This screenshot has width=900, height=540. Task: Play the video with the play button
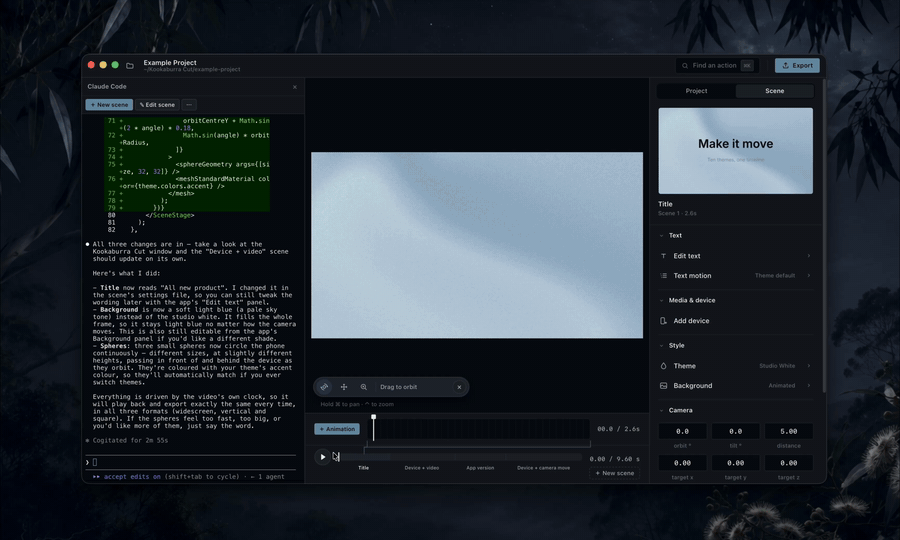click(x=323, y=457)
